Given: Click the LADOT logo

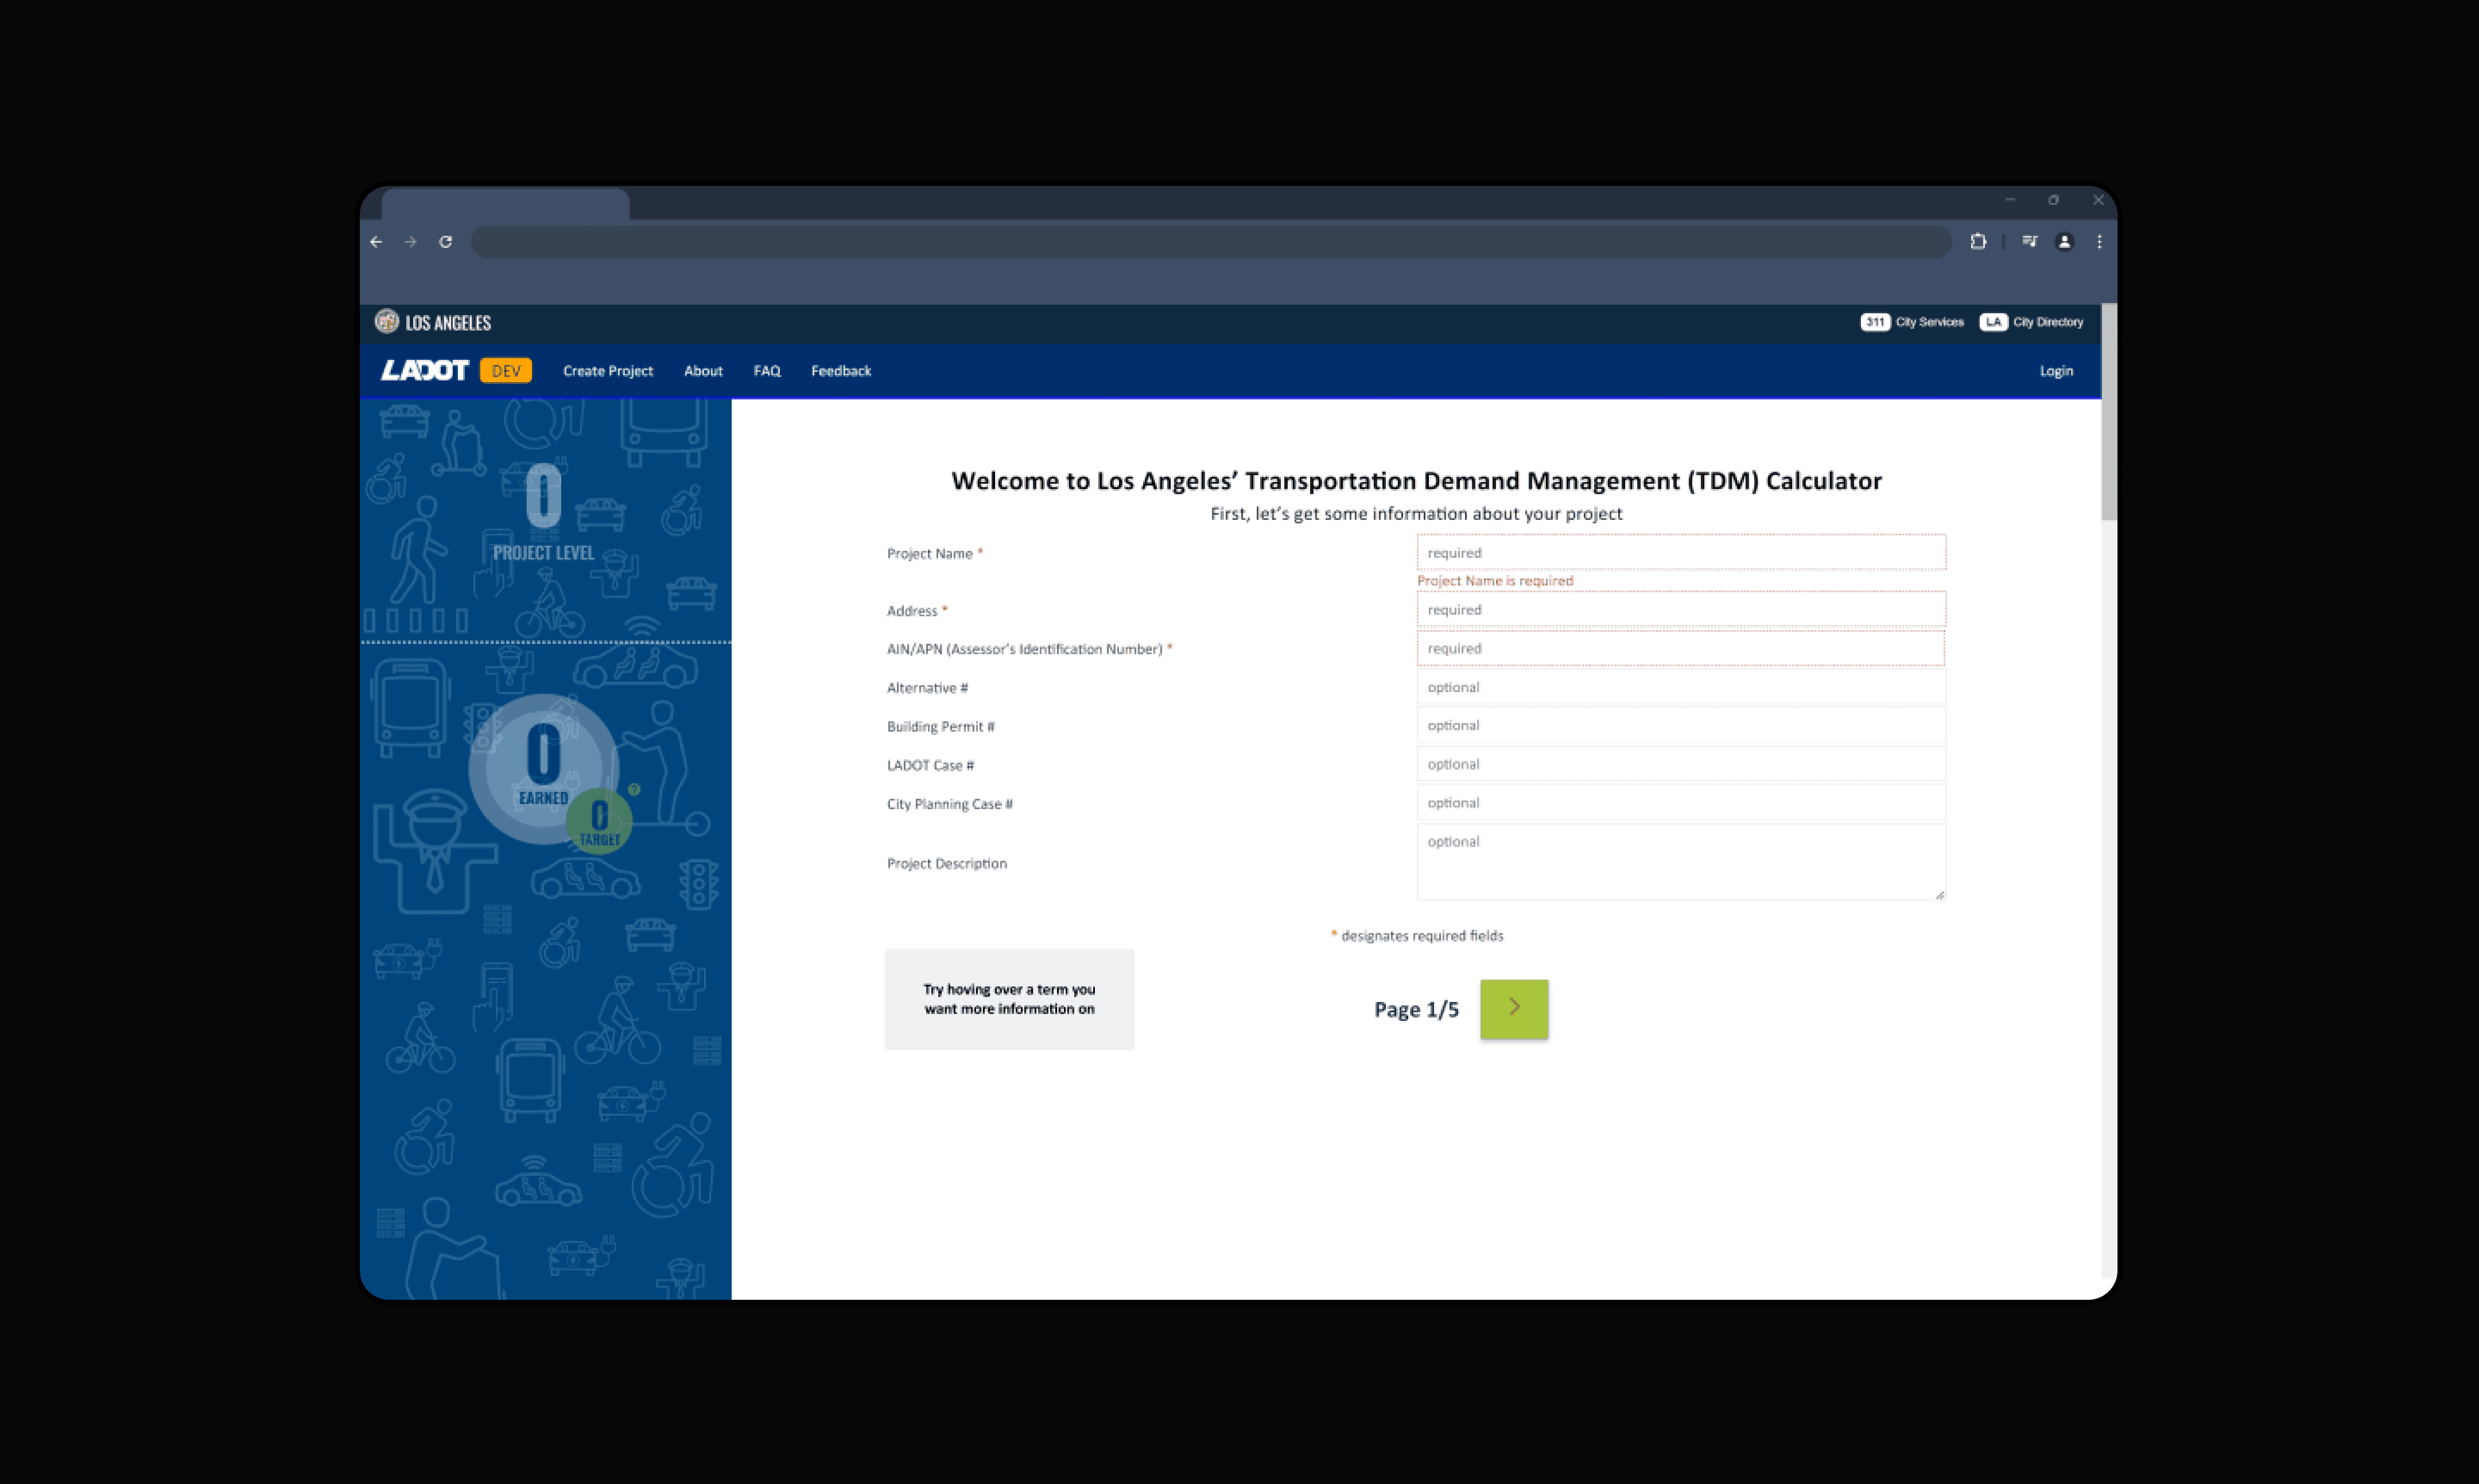Looking at the screenshot, I should click(x=424, y=371).
